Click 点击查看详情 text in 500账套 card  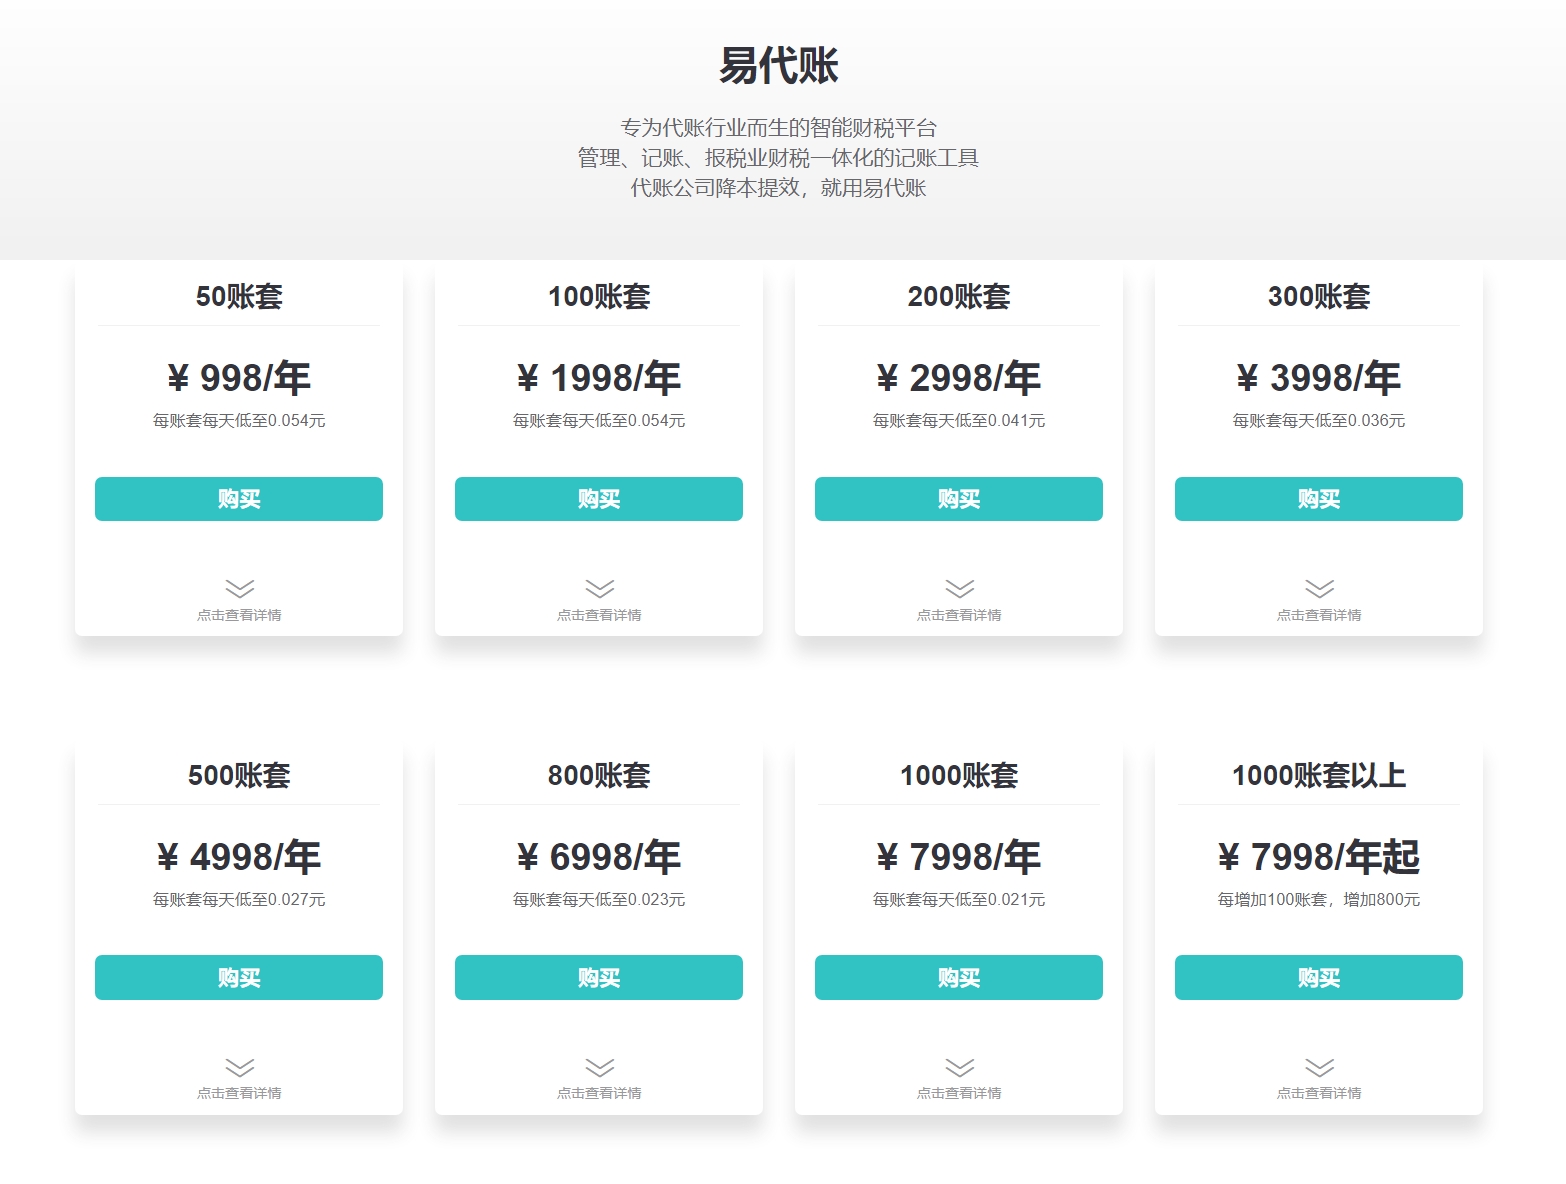[x=239, y=1093]
